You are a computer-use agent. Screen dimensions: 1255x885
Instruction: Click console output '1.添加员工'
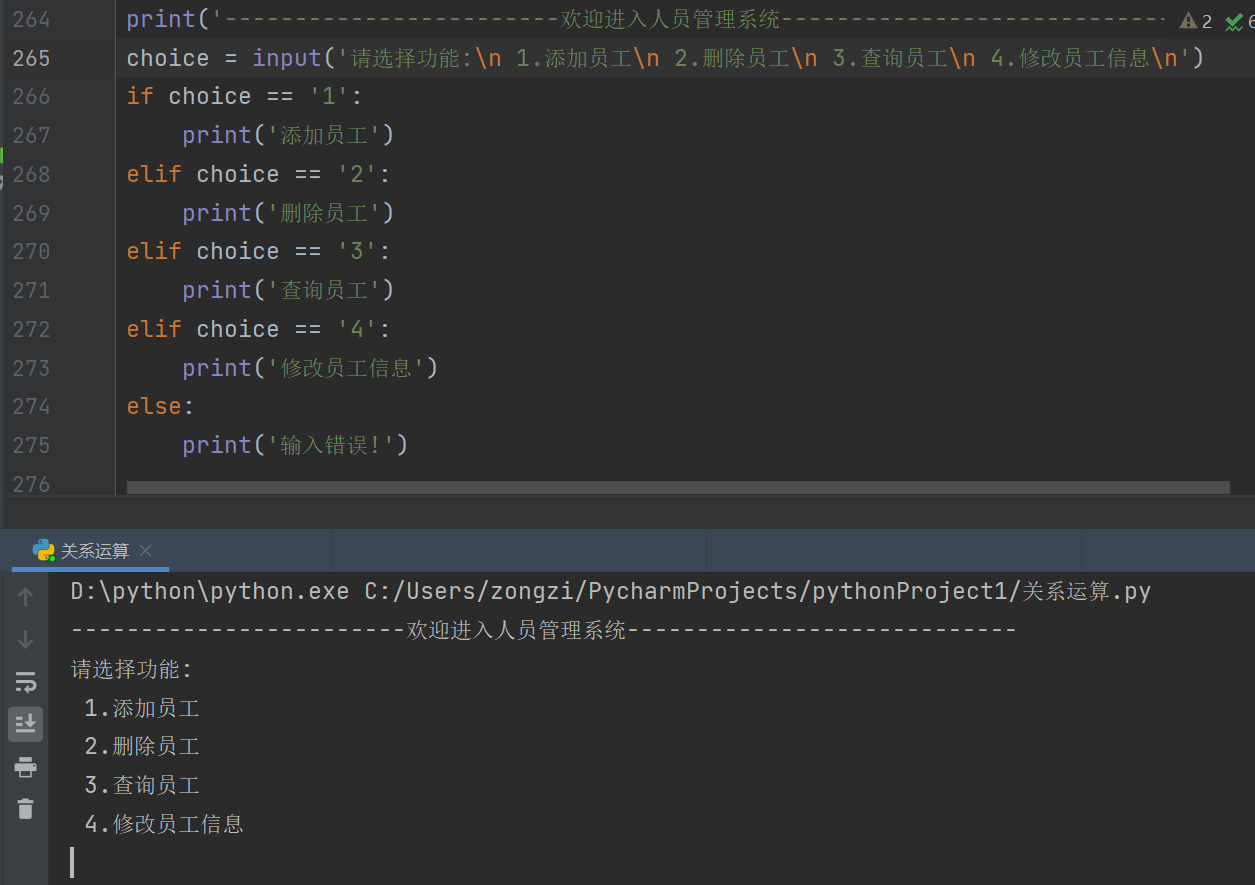(x=142, y=708)
